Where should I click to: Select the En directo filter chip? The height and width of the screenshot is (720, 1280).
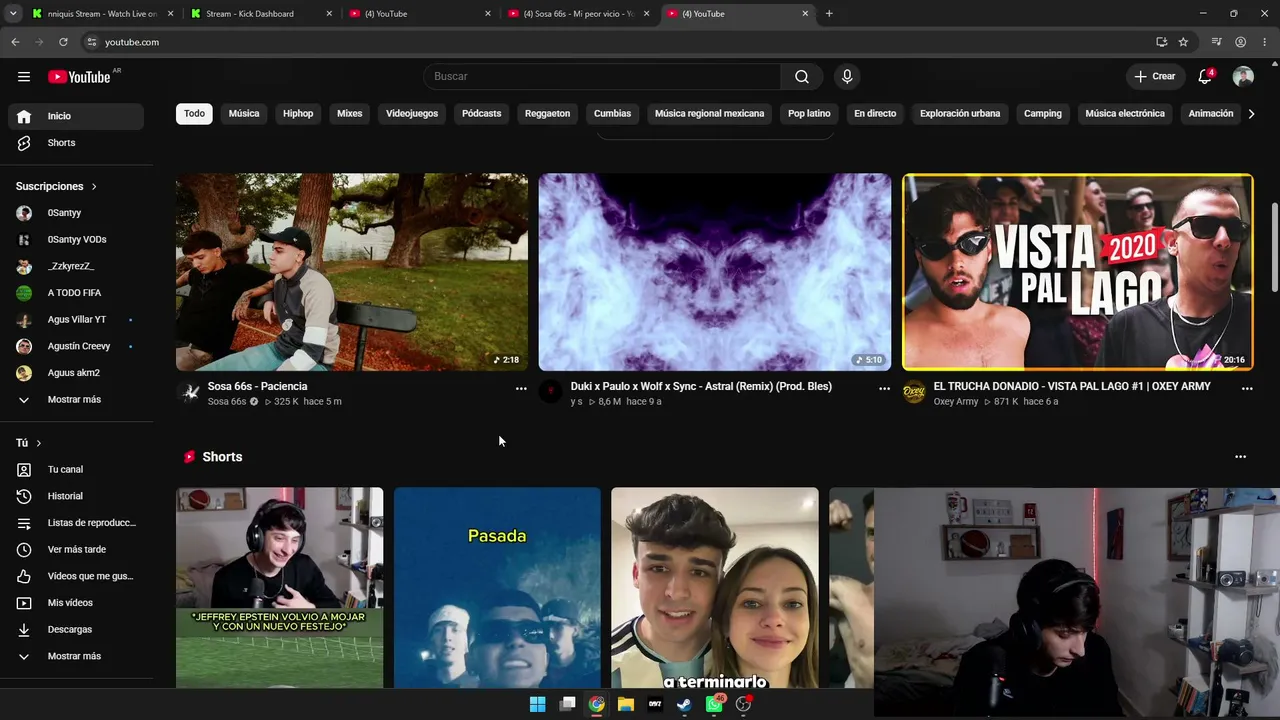click(x=875, y=114)
